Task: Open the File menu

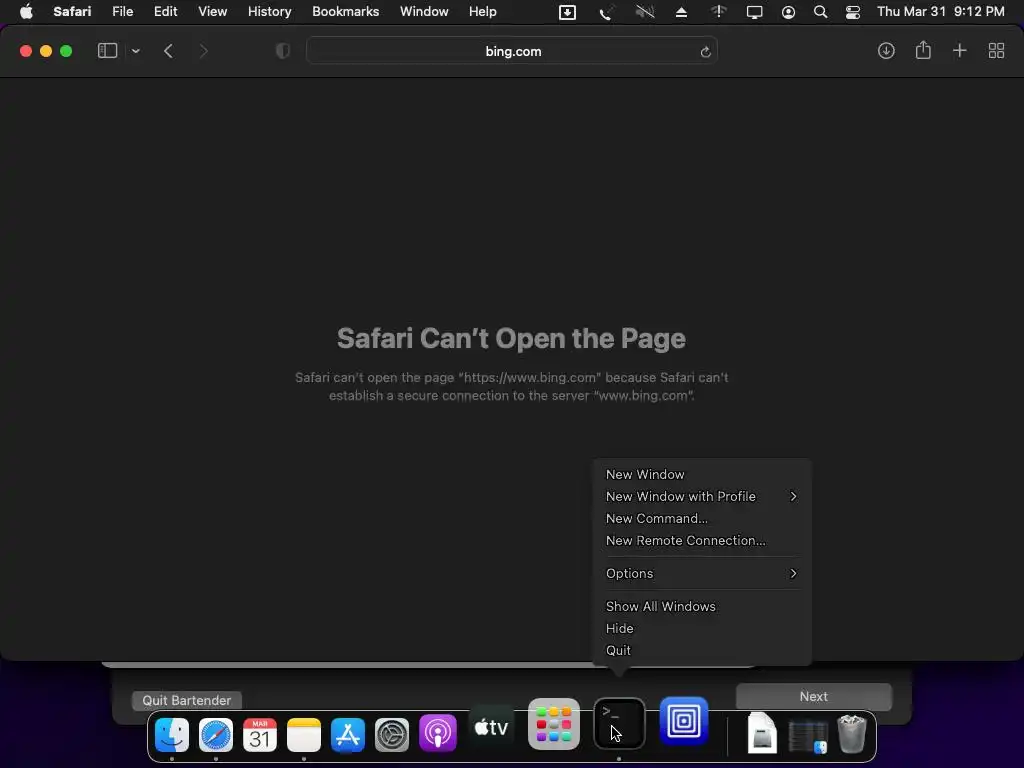Action: click(x=122, y=12)
